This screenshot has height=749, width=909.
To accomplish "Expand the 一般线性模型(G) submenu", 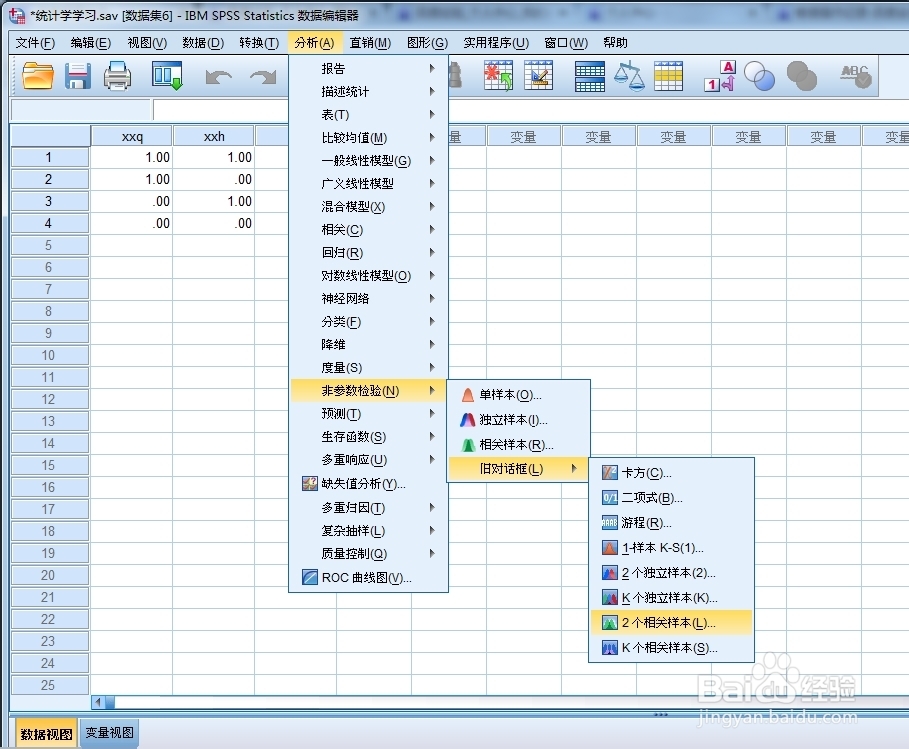I will click(x=368, y=161).
